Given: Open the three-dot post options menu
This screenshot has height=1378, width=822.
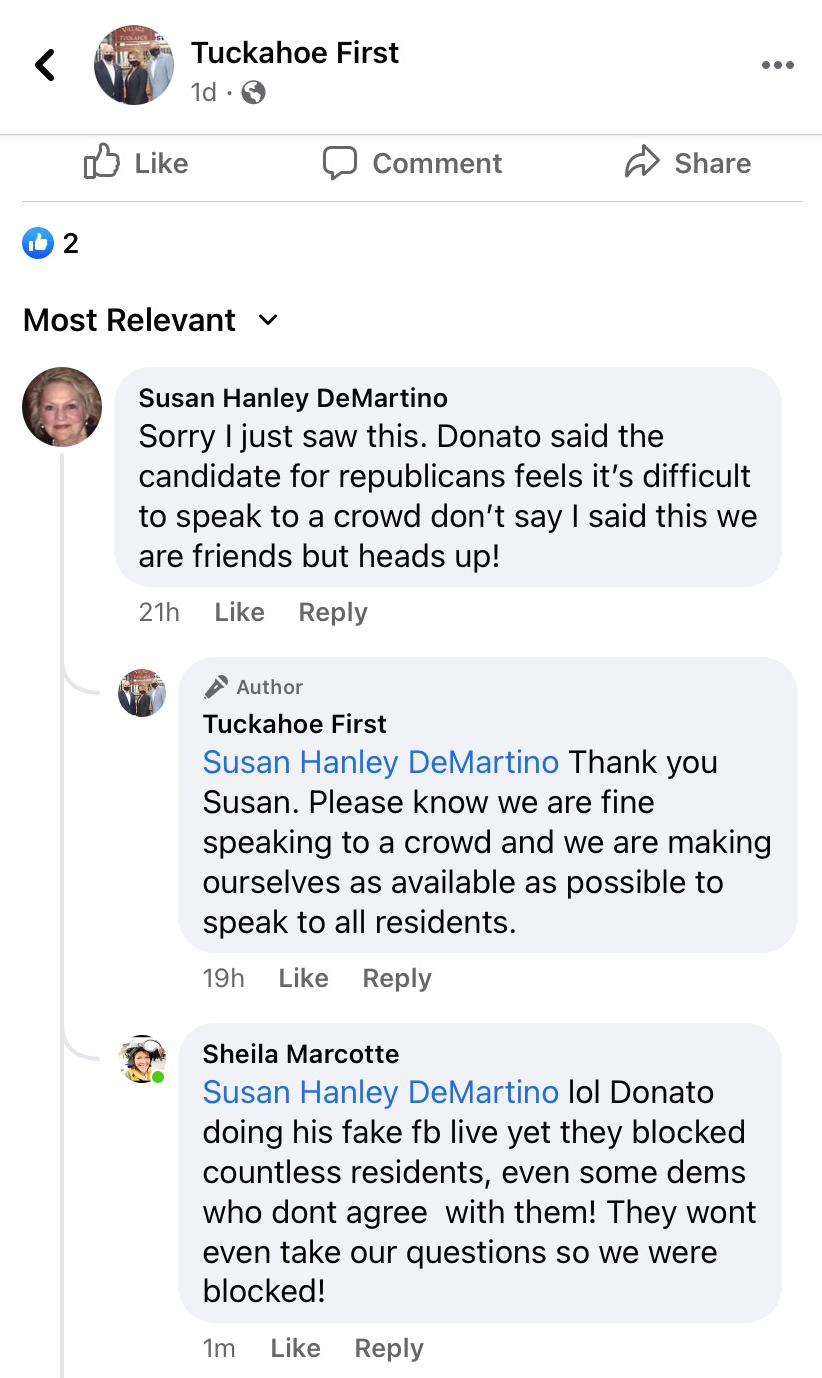Looking at the screenshot, I should 777,65.
